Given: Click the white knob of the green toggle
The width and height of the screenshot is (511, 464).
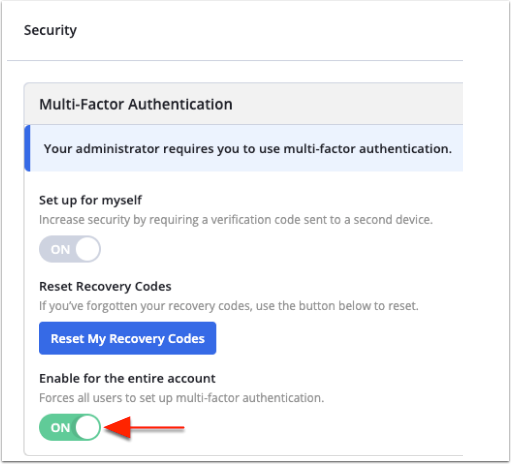Looking at the screenshot, I should pyautogui.click(x=87, y=427).
